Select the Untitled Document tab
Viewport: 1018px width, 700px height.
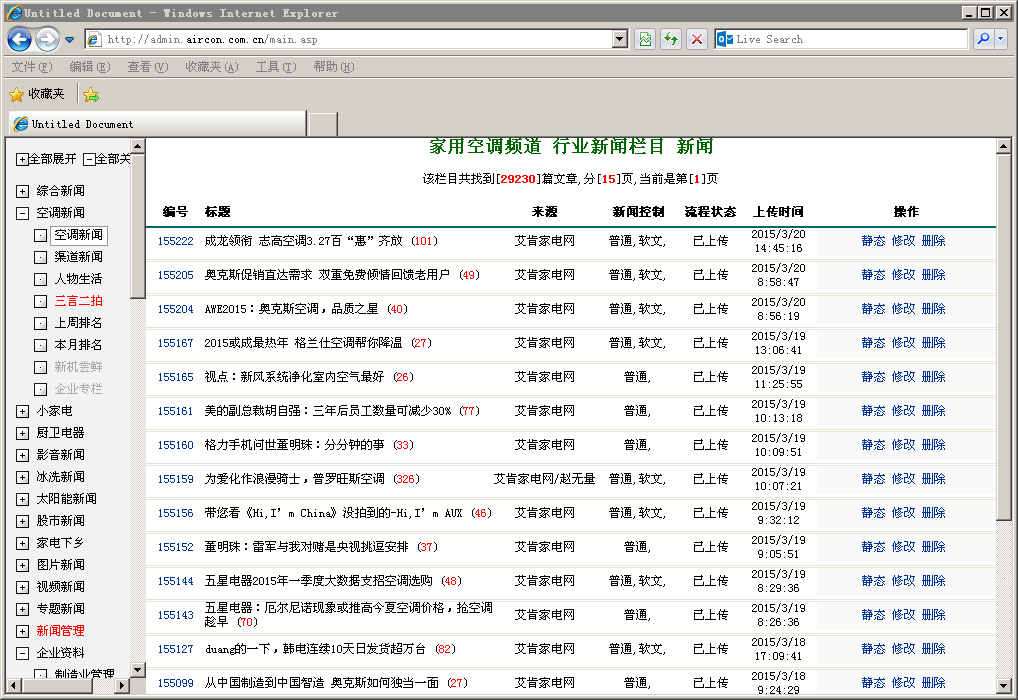(x=157, y=124)
